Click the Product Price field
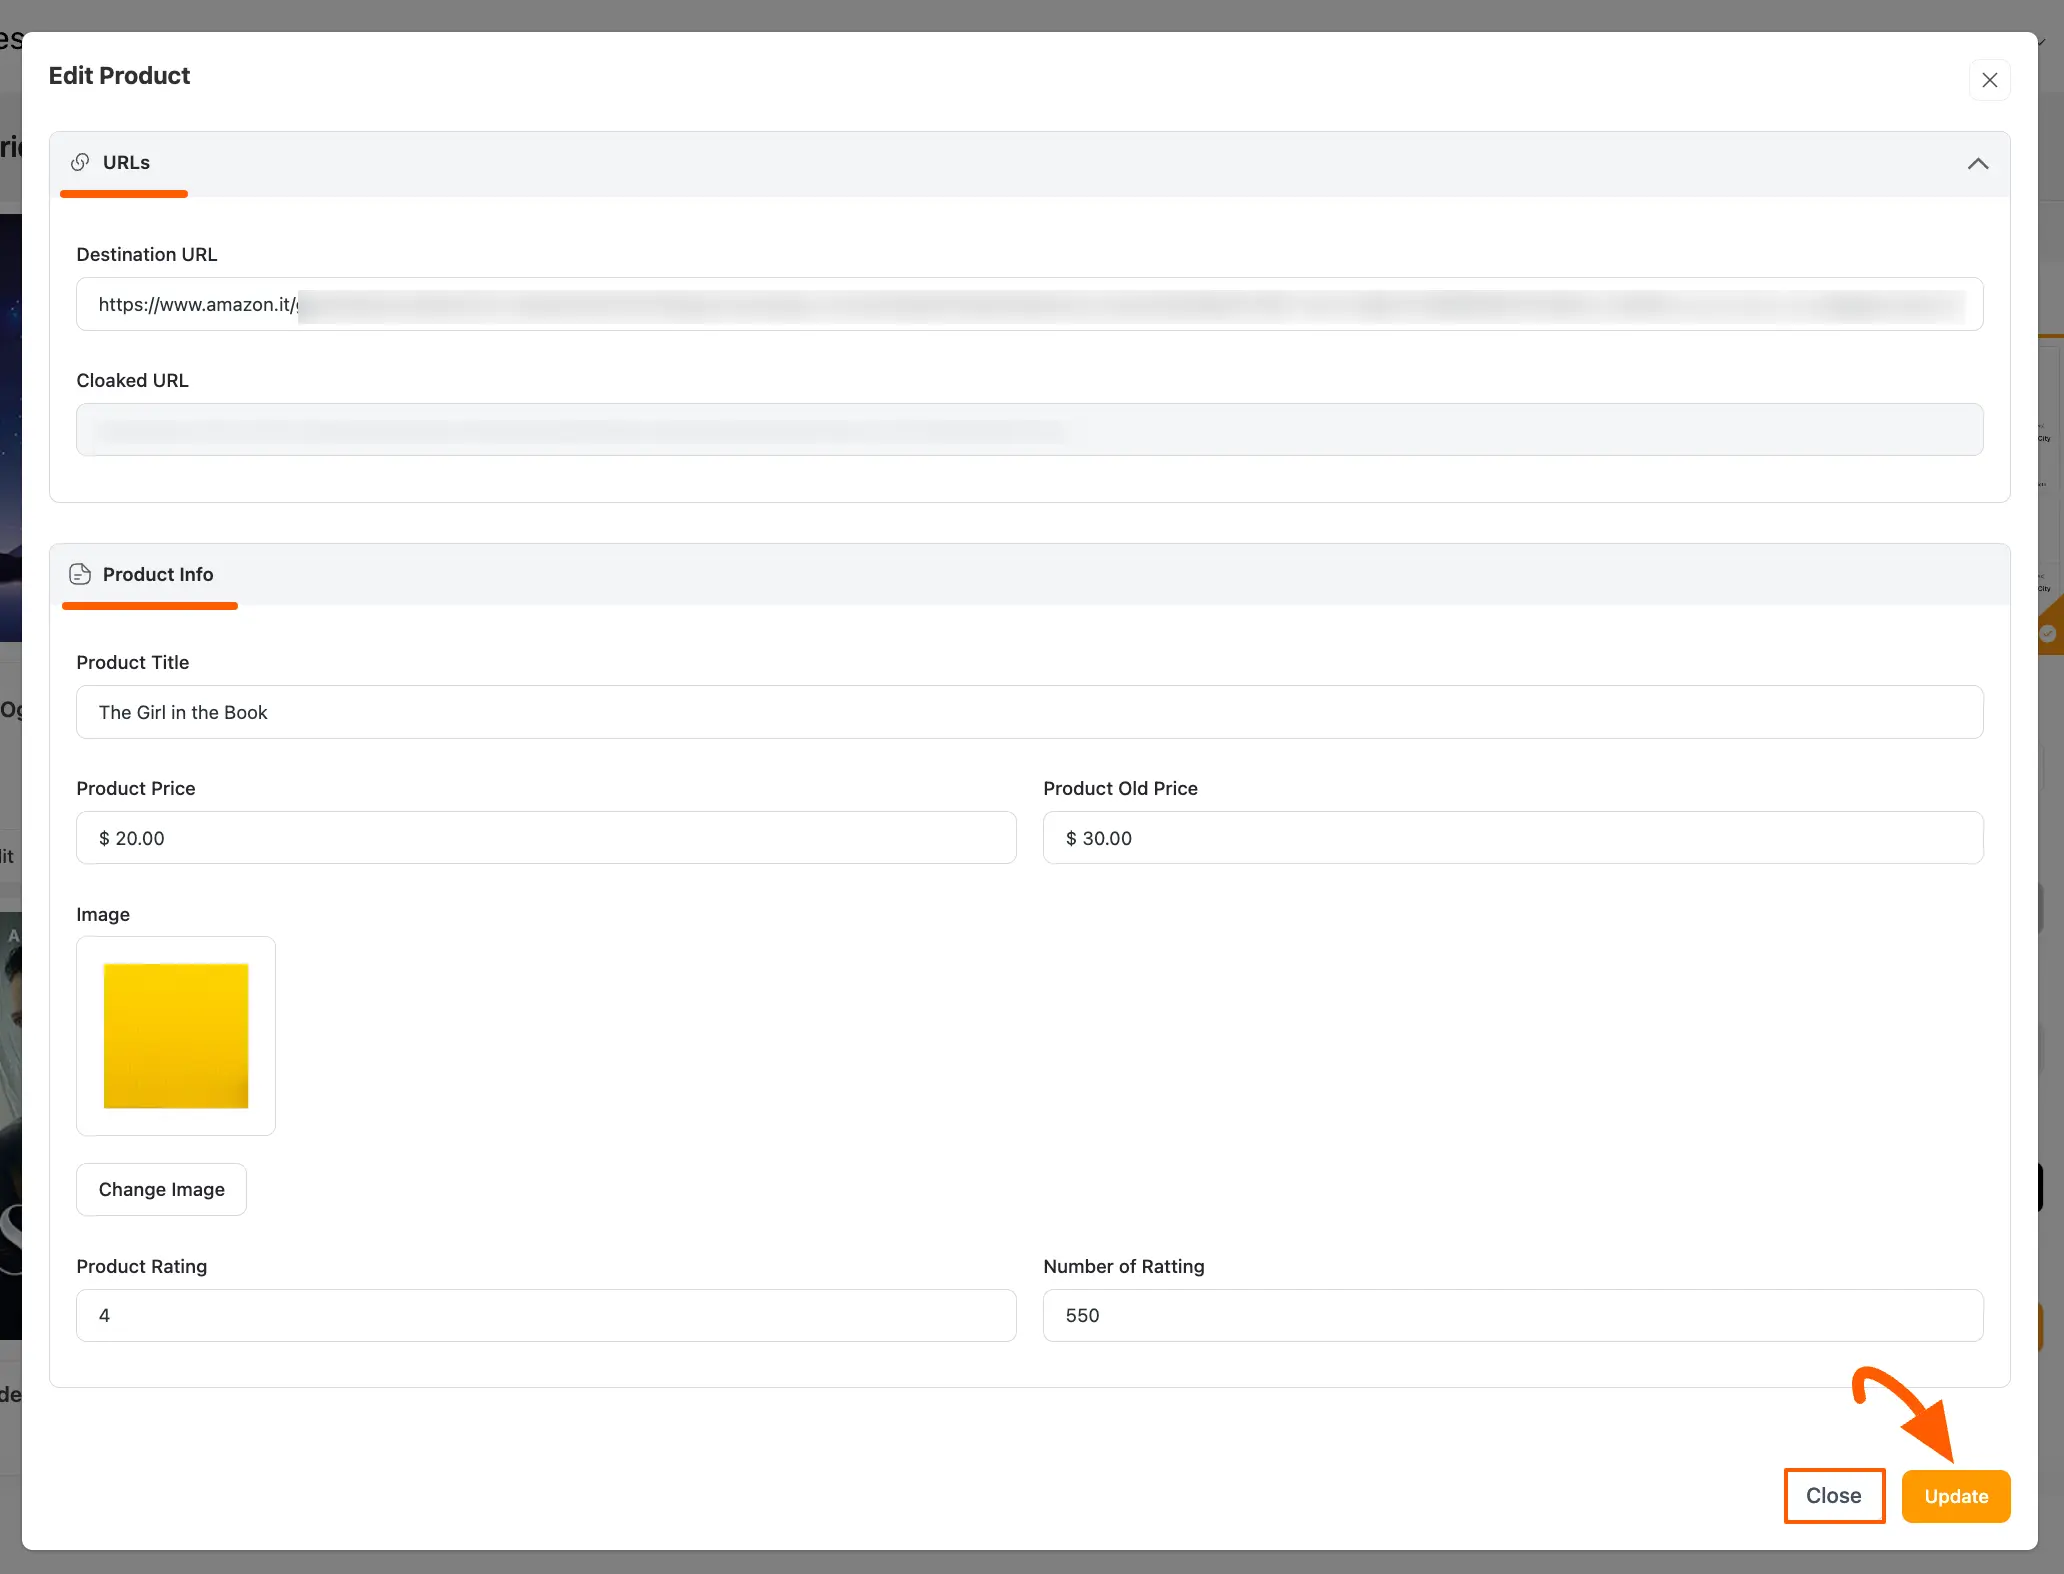The image size is (2064, 1574). [x=546, y=838]
